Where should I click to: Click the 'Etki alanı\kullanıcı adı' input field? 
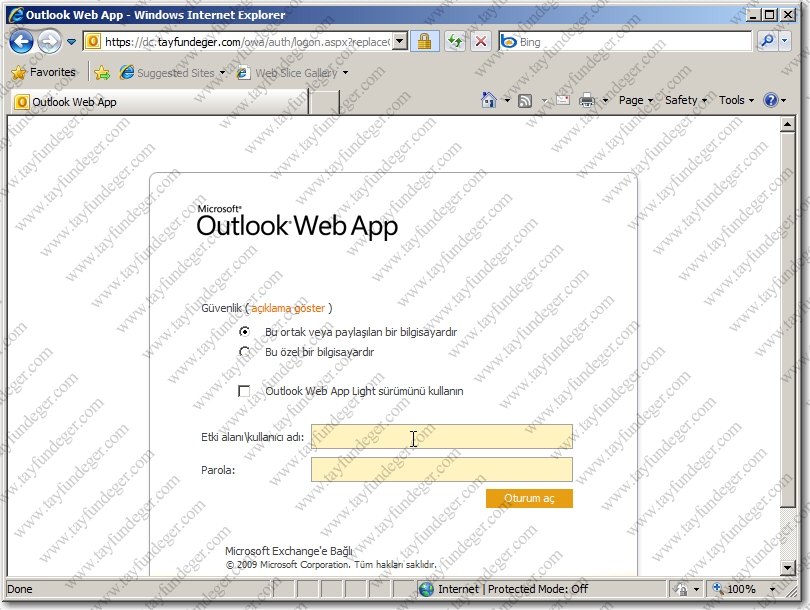click(x=442, y=436)
